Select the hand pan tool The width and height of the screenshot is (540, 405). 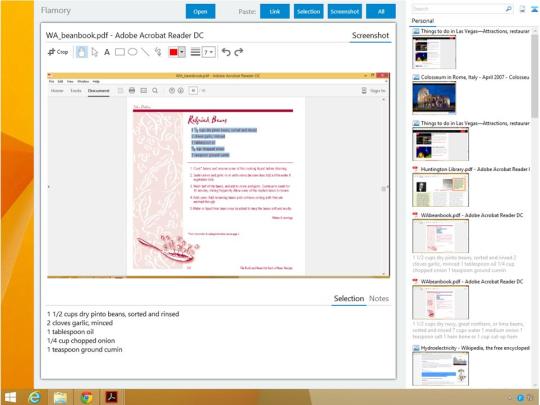(82, 52)
